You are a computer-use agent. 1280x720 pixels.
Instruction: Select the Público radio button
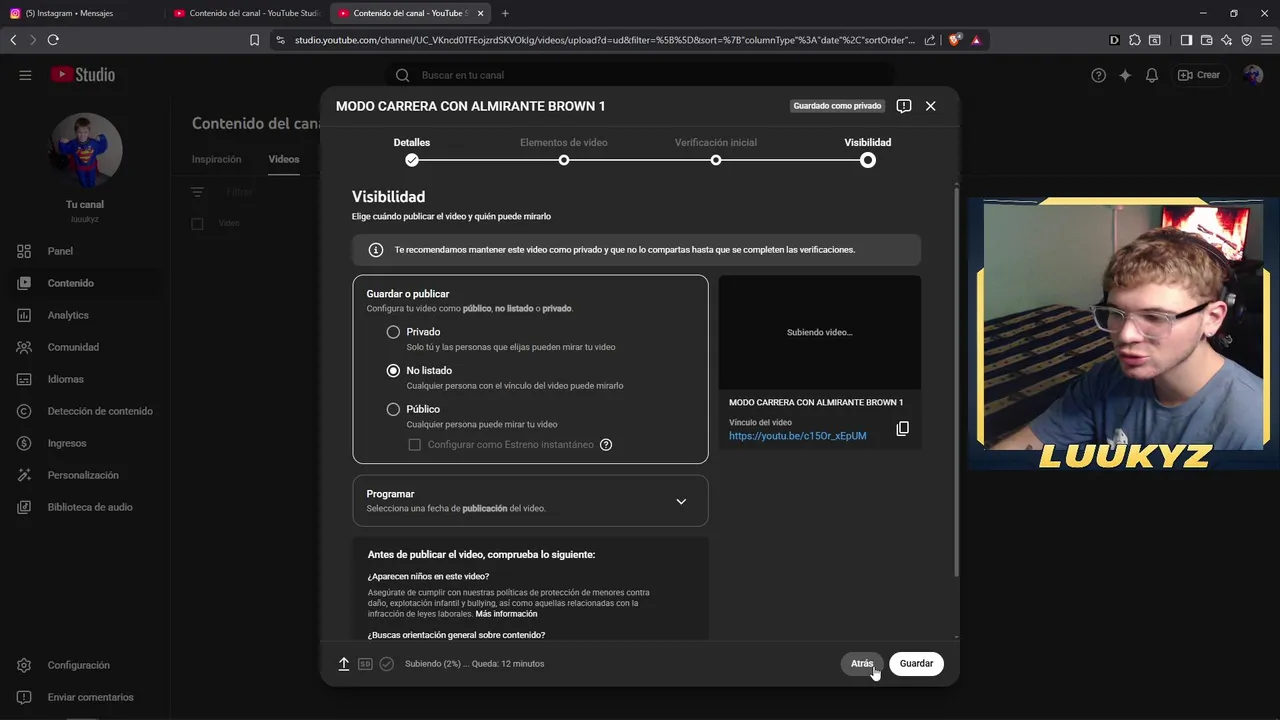pyautogui.click(x=393, y=409)
